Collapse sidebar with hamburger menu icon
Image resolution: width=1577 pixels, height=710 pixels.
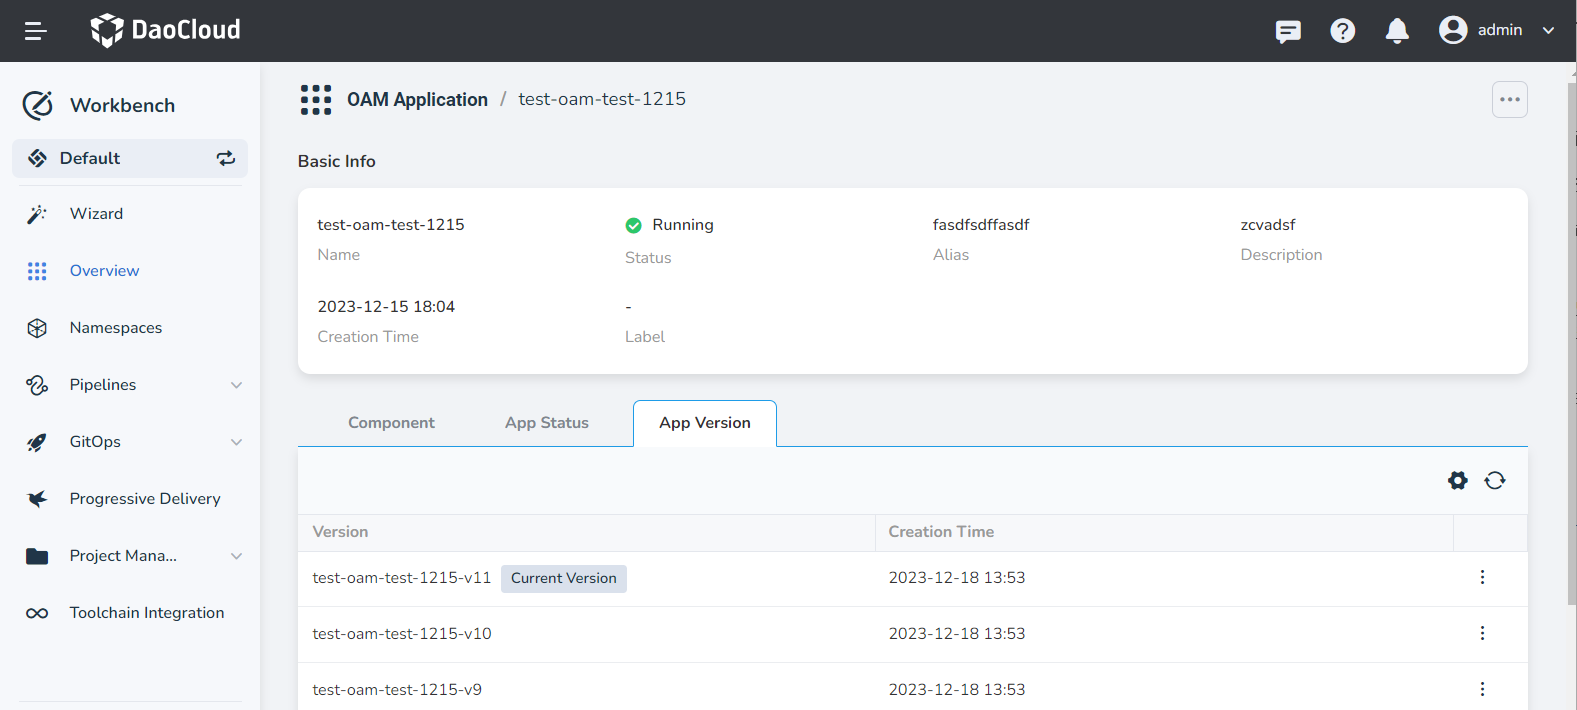click(x=36, y=31)
